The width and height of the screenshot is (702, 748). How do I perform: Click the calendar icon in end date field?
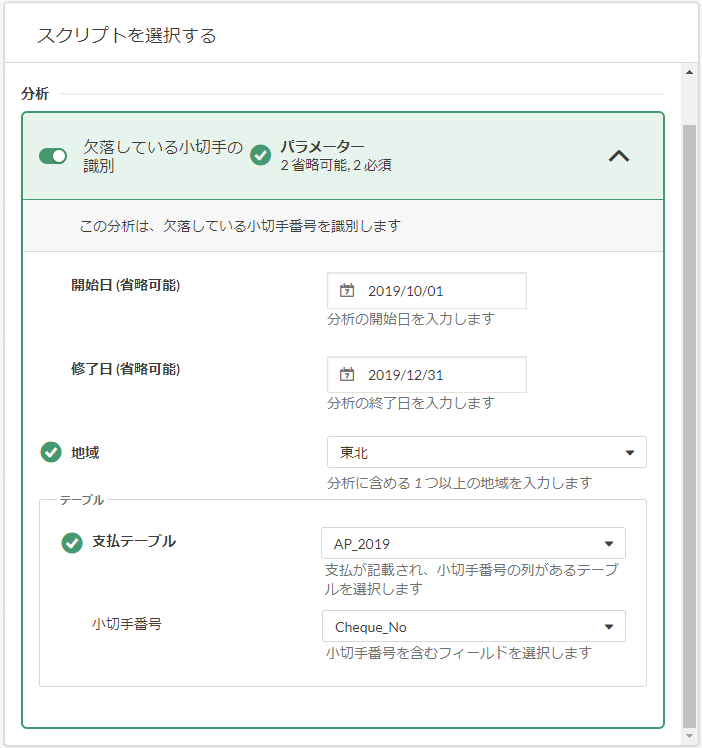pos(347,375)
